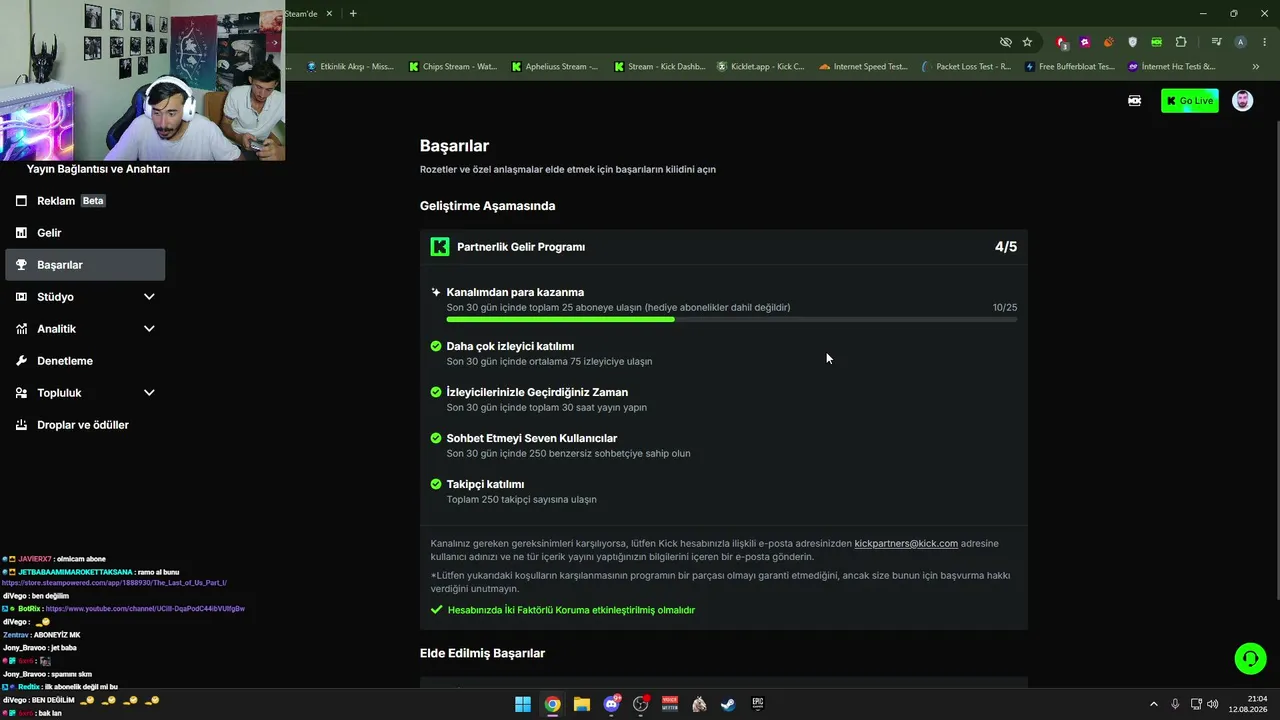1280x720 pixels.
Task: Open the Kicklet.app bookmark
Action: click(x=761, y=67)
